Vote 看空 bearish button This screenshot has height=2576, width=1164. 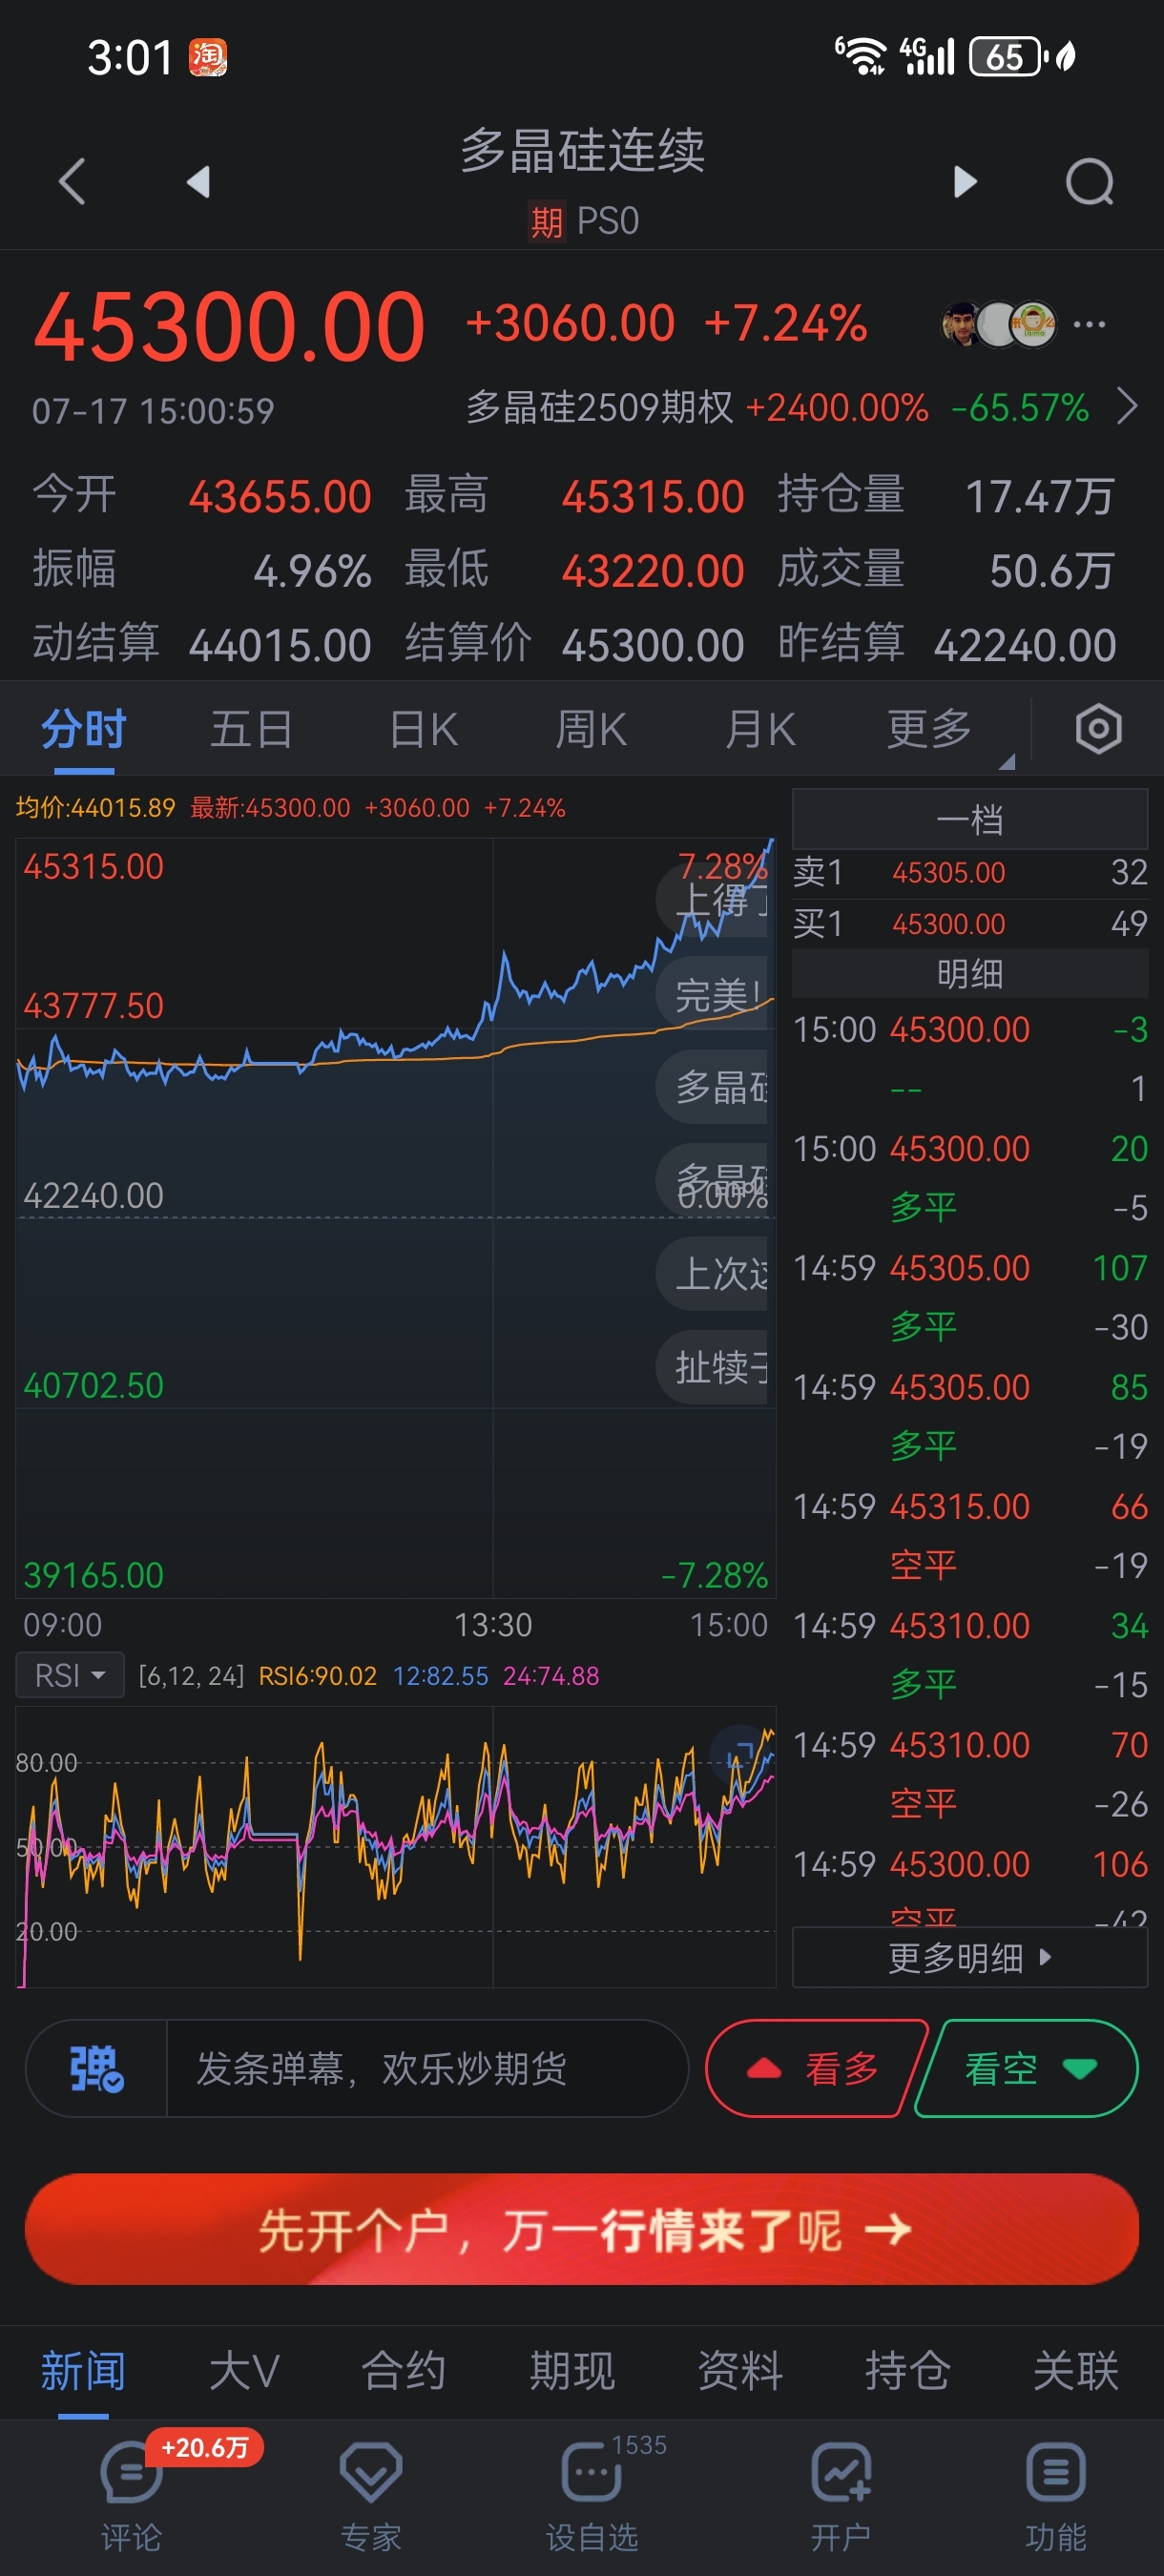[1027, 2068]
